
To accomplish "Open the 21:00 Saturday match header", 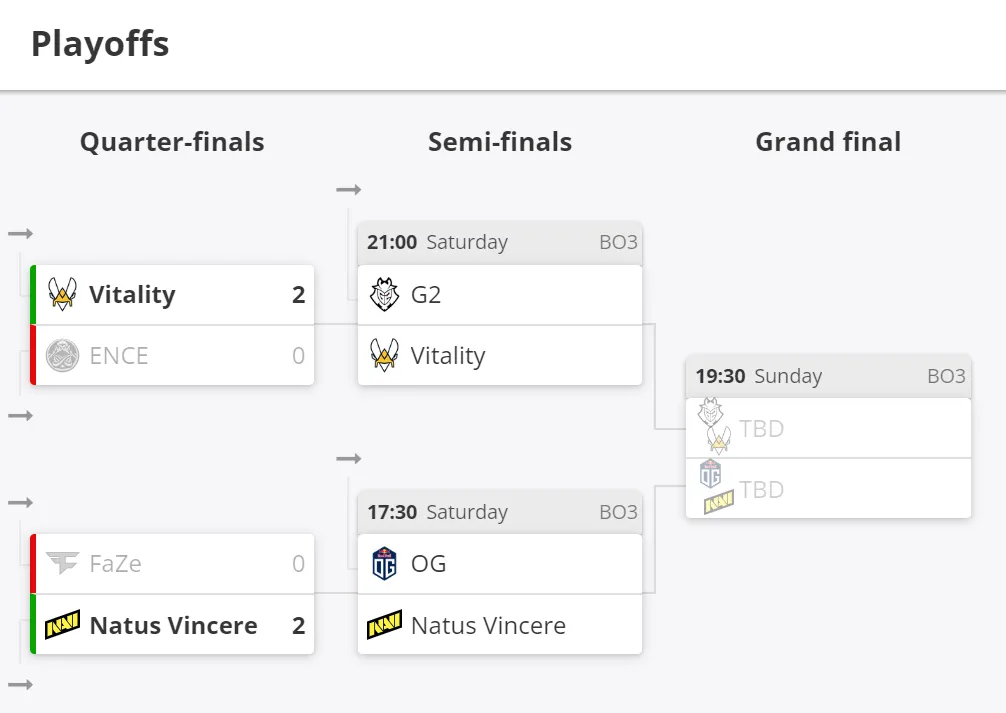I will click(500, 243).
